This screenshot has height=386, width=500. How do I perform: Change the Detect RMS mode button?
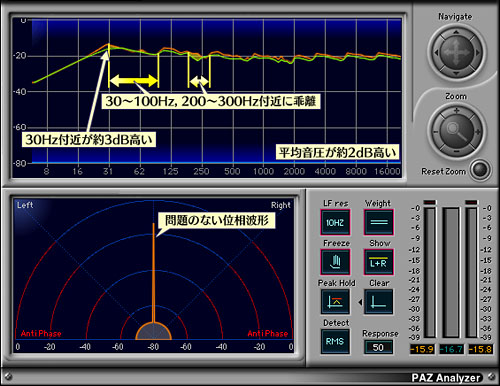click(335, 342)
